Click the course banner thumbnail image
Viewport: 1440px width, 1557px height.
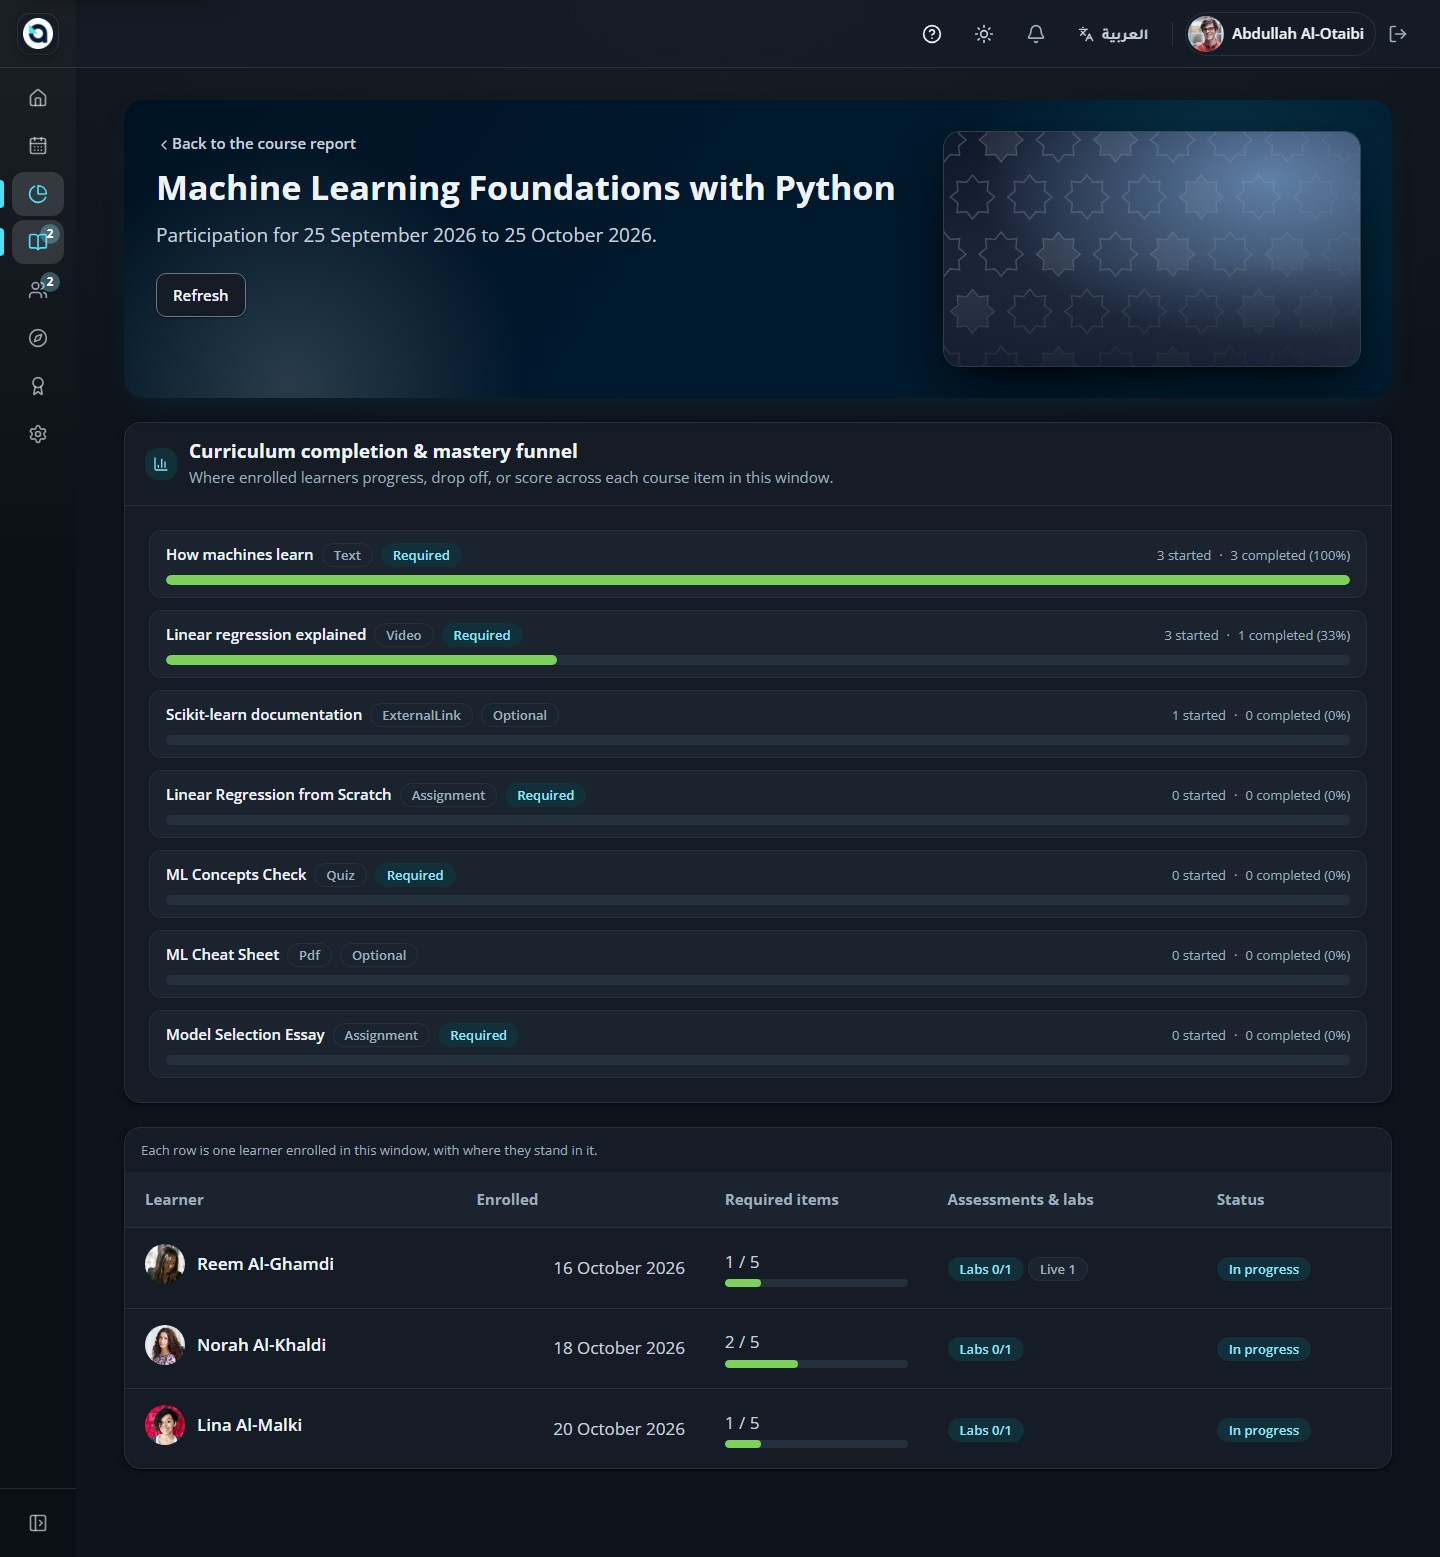[x=1152, y=249]
